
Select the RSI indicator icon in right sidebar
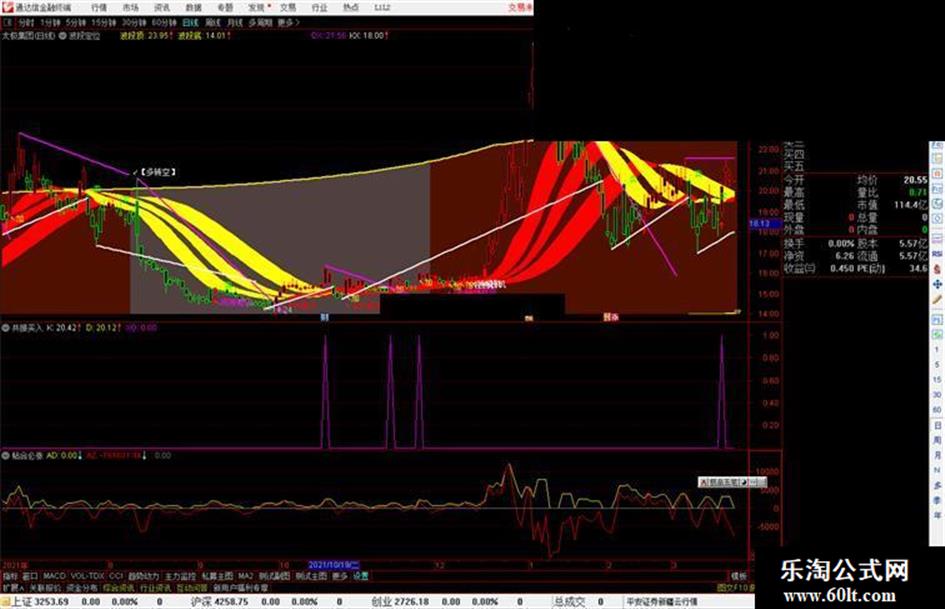click(937, 253)
